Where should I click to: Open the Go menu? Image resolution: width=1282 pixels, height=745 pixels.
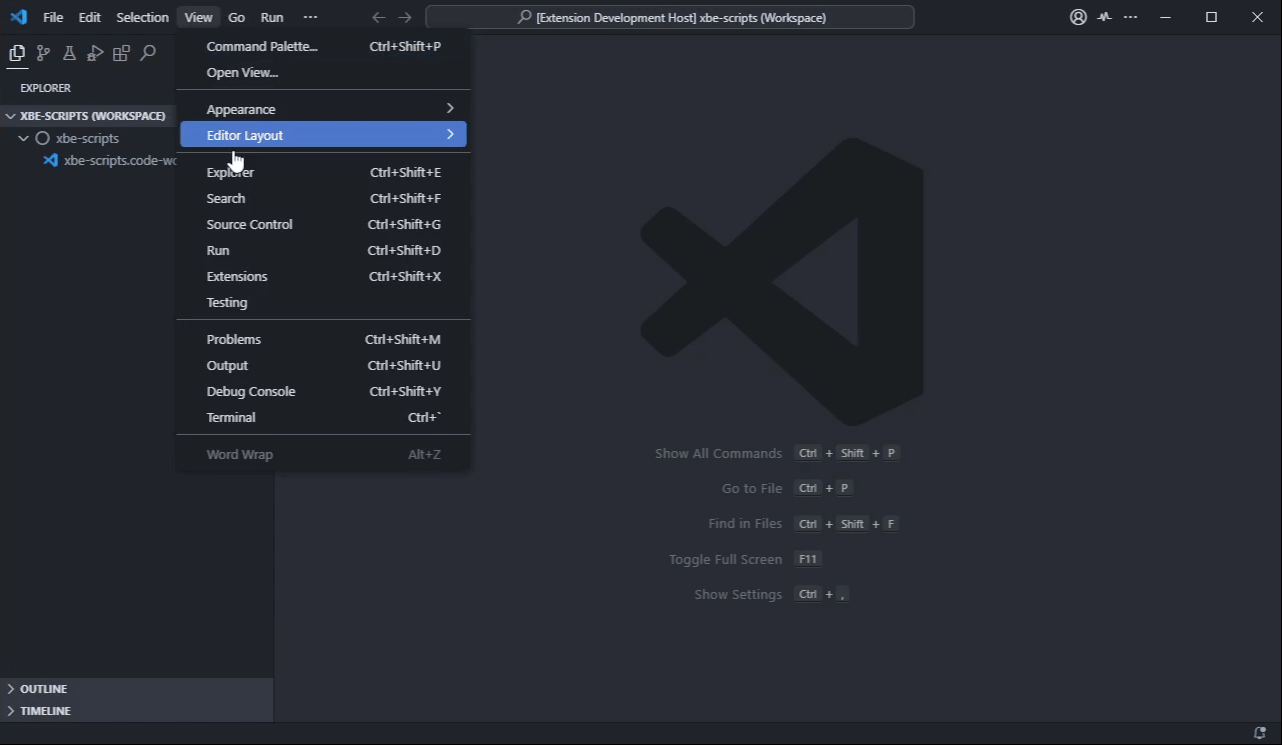(236, 17)
